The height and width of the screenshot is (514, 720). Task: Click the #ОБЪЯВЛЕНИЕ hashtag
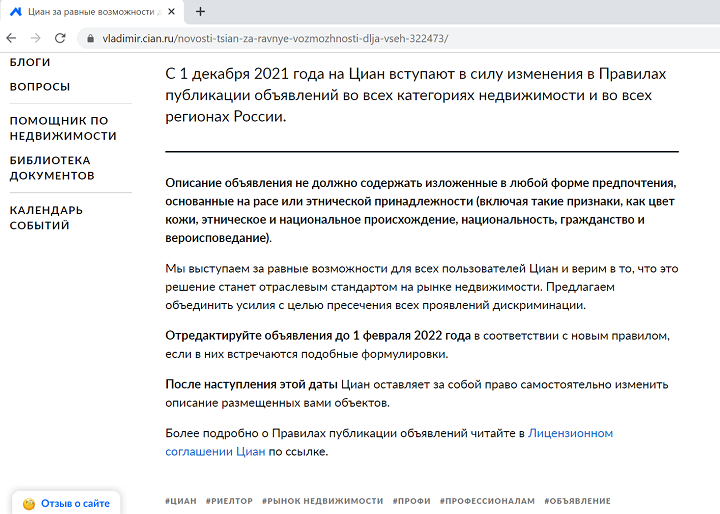577,501
